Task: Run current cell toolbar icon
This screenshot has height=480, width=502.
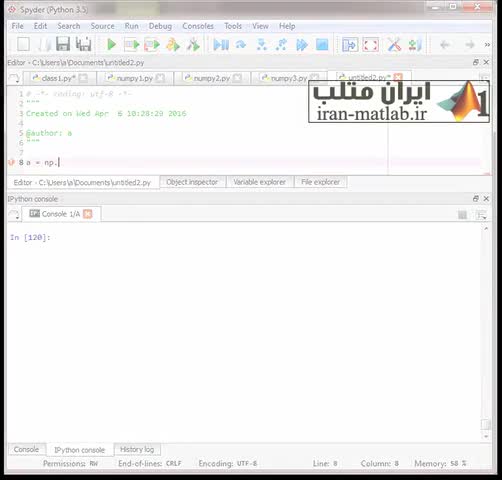Action: (x=131, y=44)
